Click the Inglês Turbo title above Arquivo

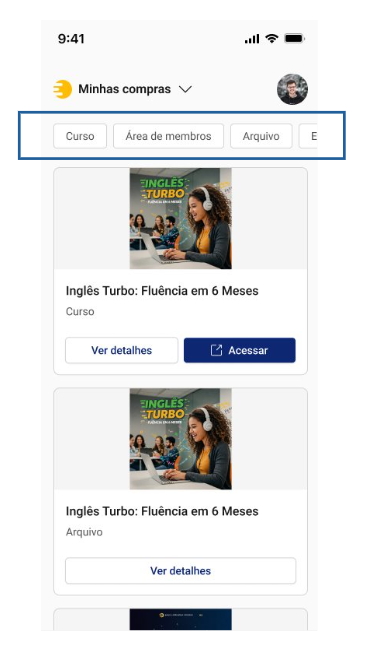point(162,511)
